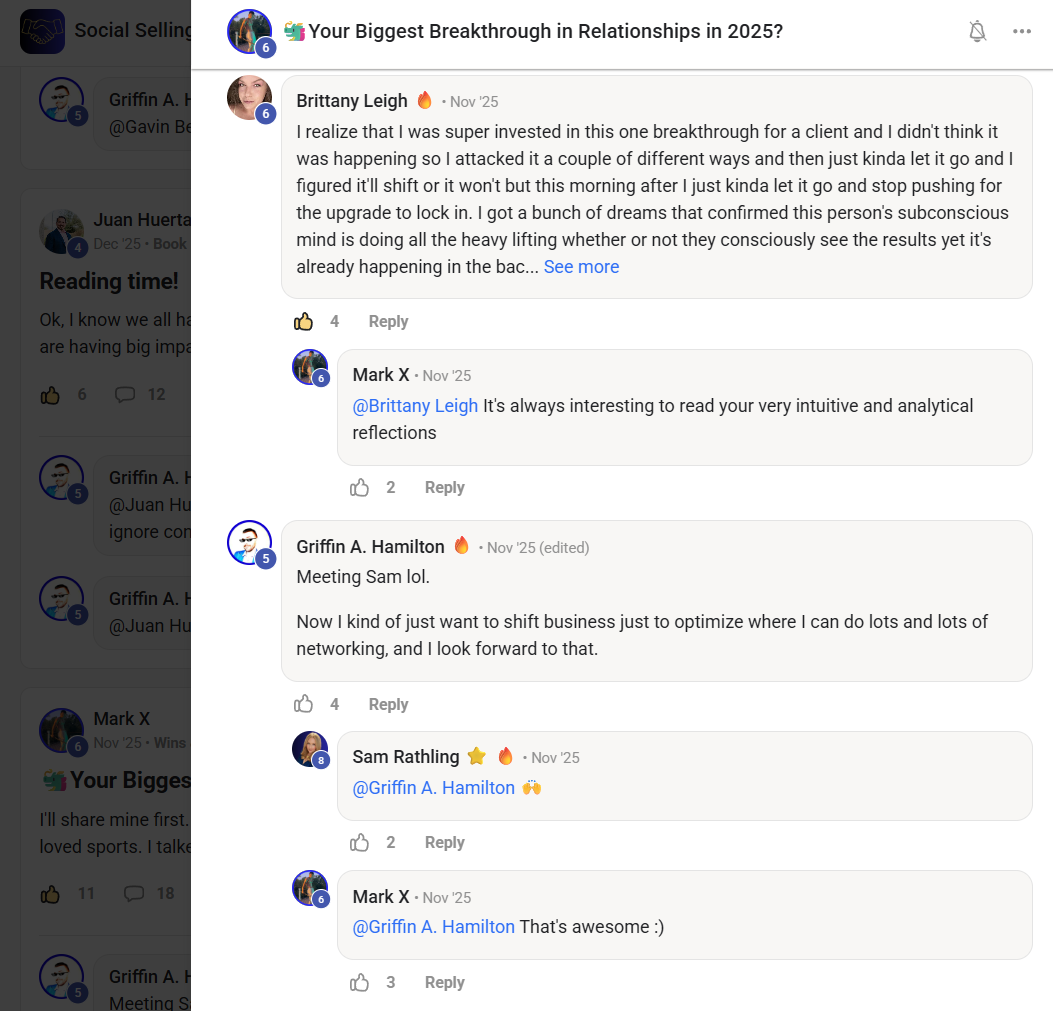Viewport: 1053px width, 1011px height.
Task: Open Brittany Leigh's profile avatar
Action: [248, 98]
